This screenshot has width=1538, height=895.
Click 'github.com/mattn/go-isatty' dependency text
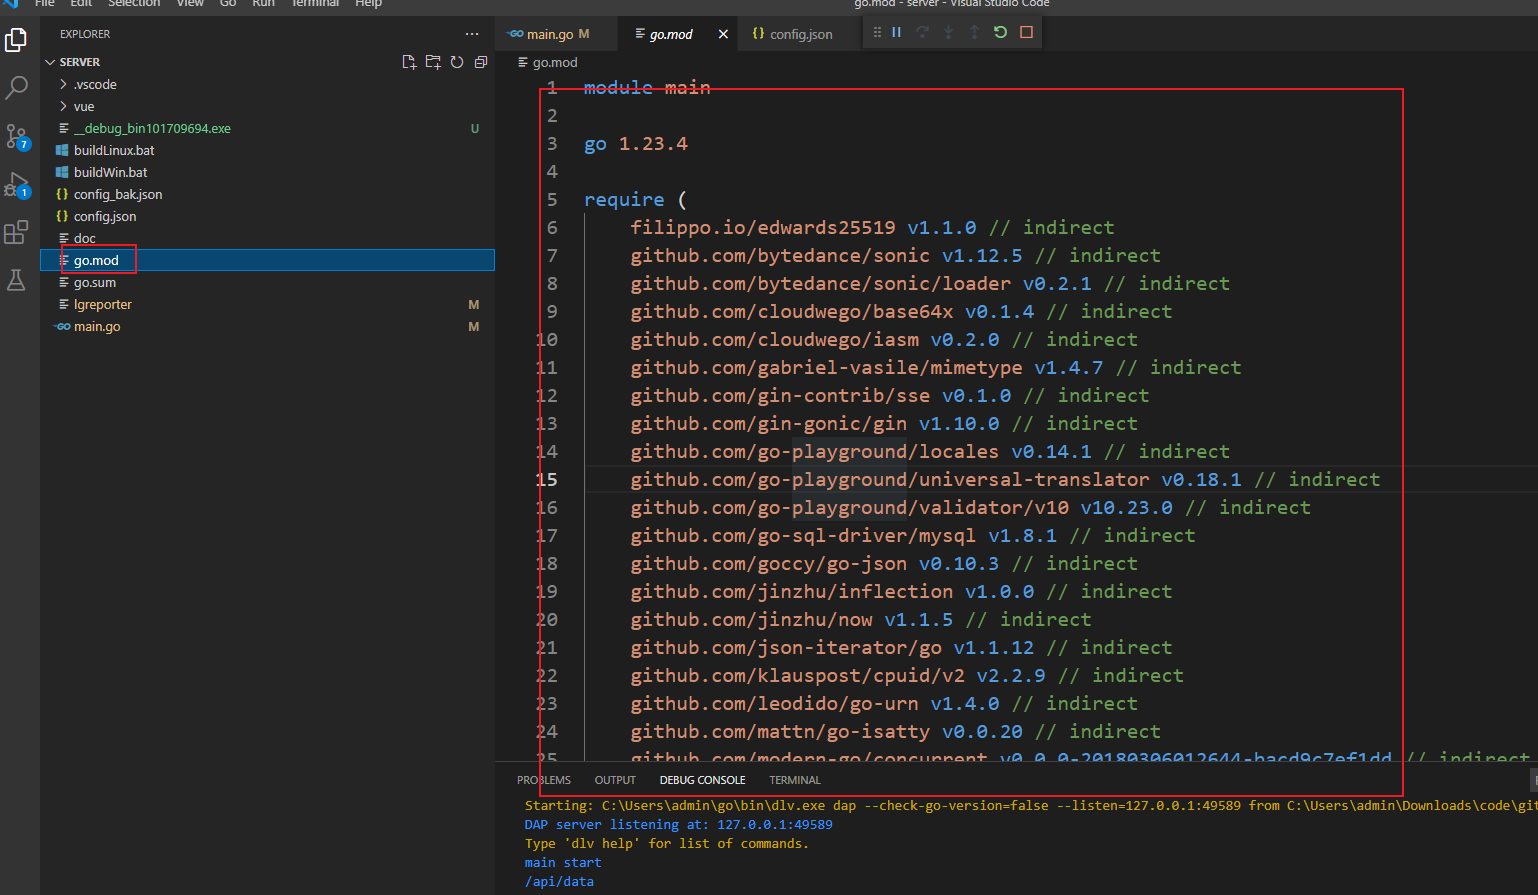click(780, 732)
